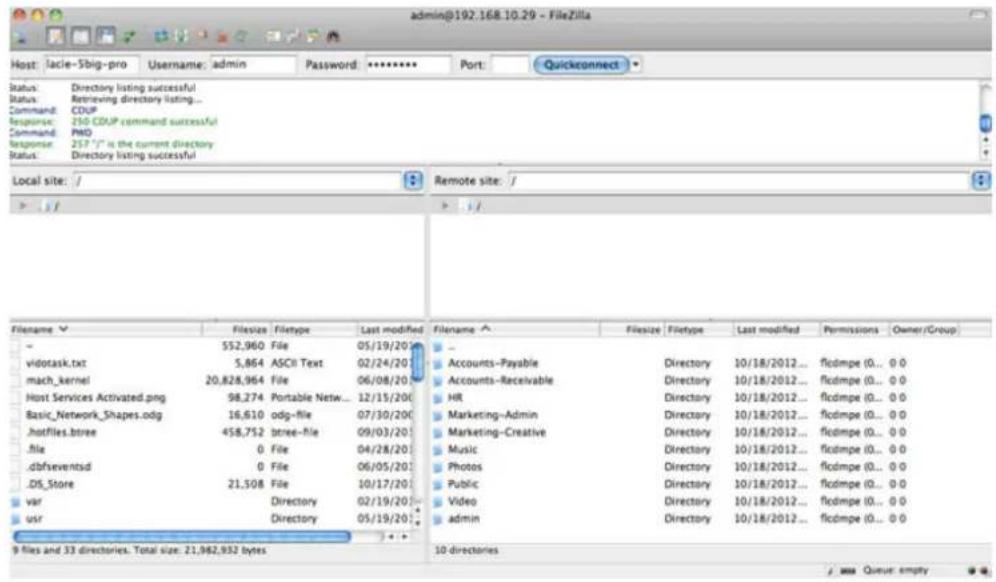Select the Accounts-Receivable folder icon

(438, 381)
